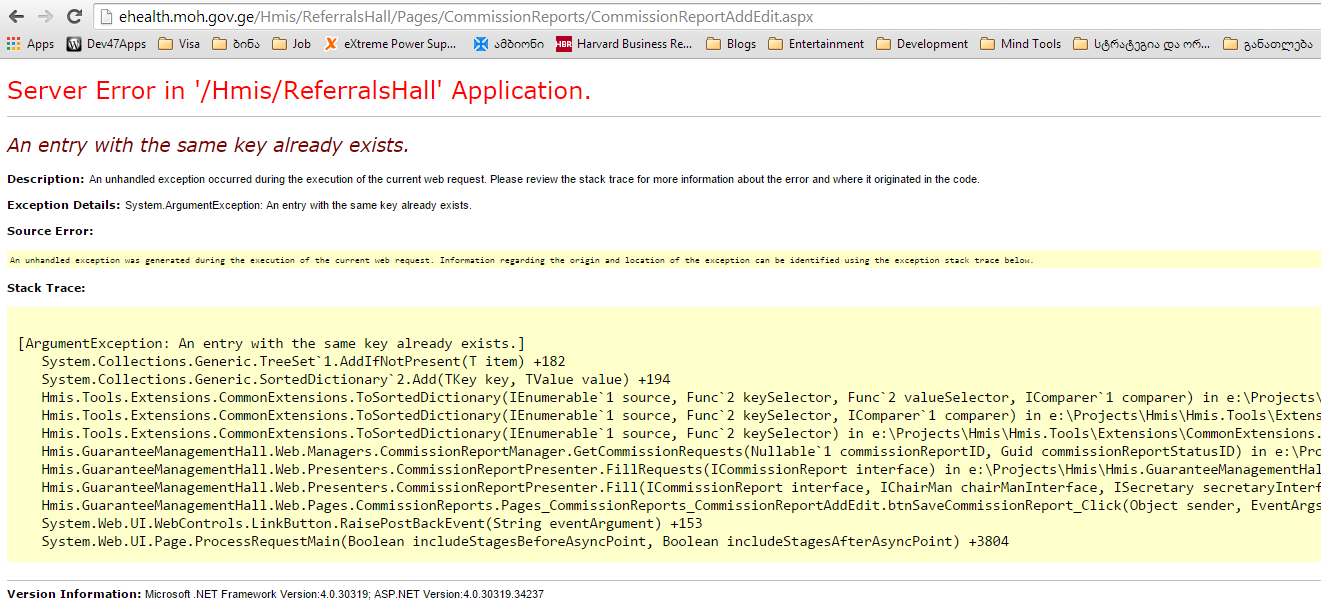This screenshot has width=1321, height=615.
Task: Expand the Blogs bookmarks folder
Action: click(x=731, y=44)
